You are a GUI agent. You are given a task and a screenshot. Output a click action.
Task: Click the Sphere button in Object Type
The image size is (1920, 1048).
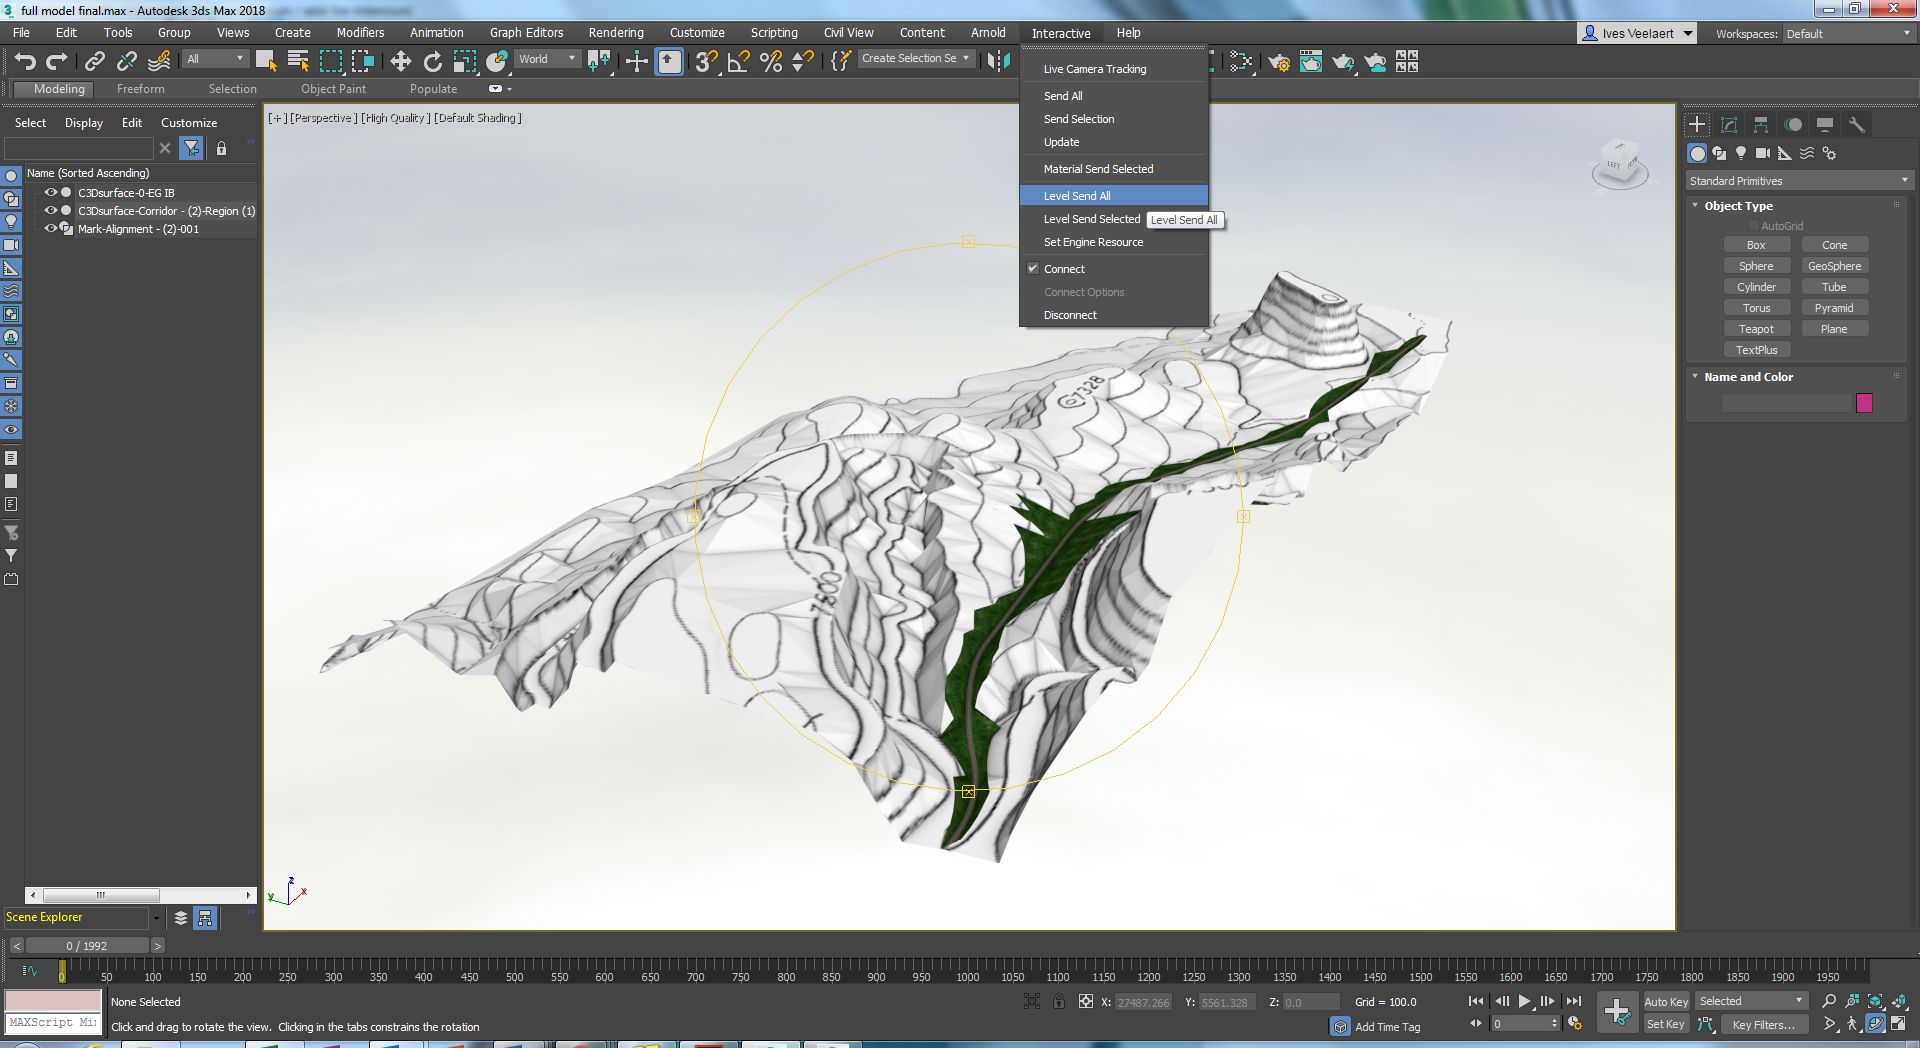[1757, 265]
